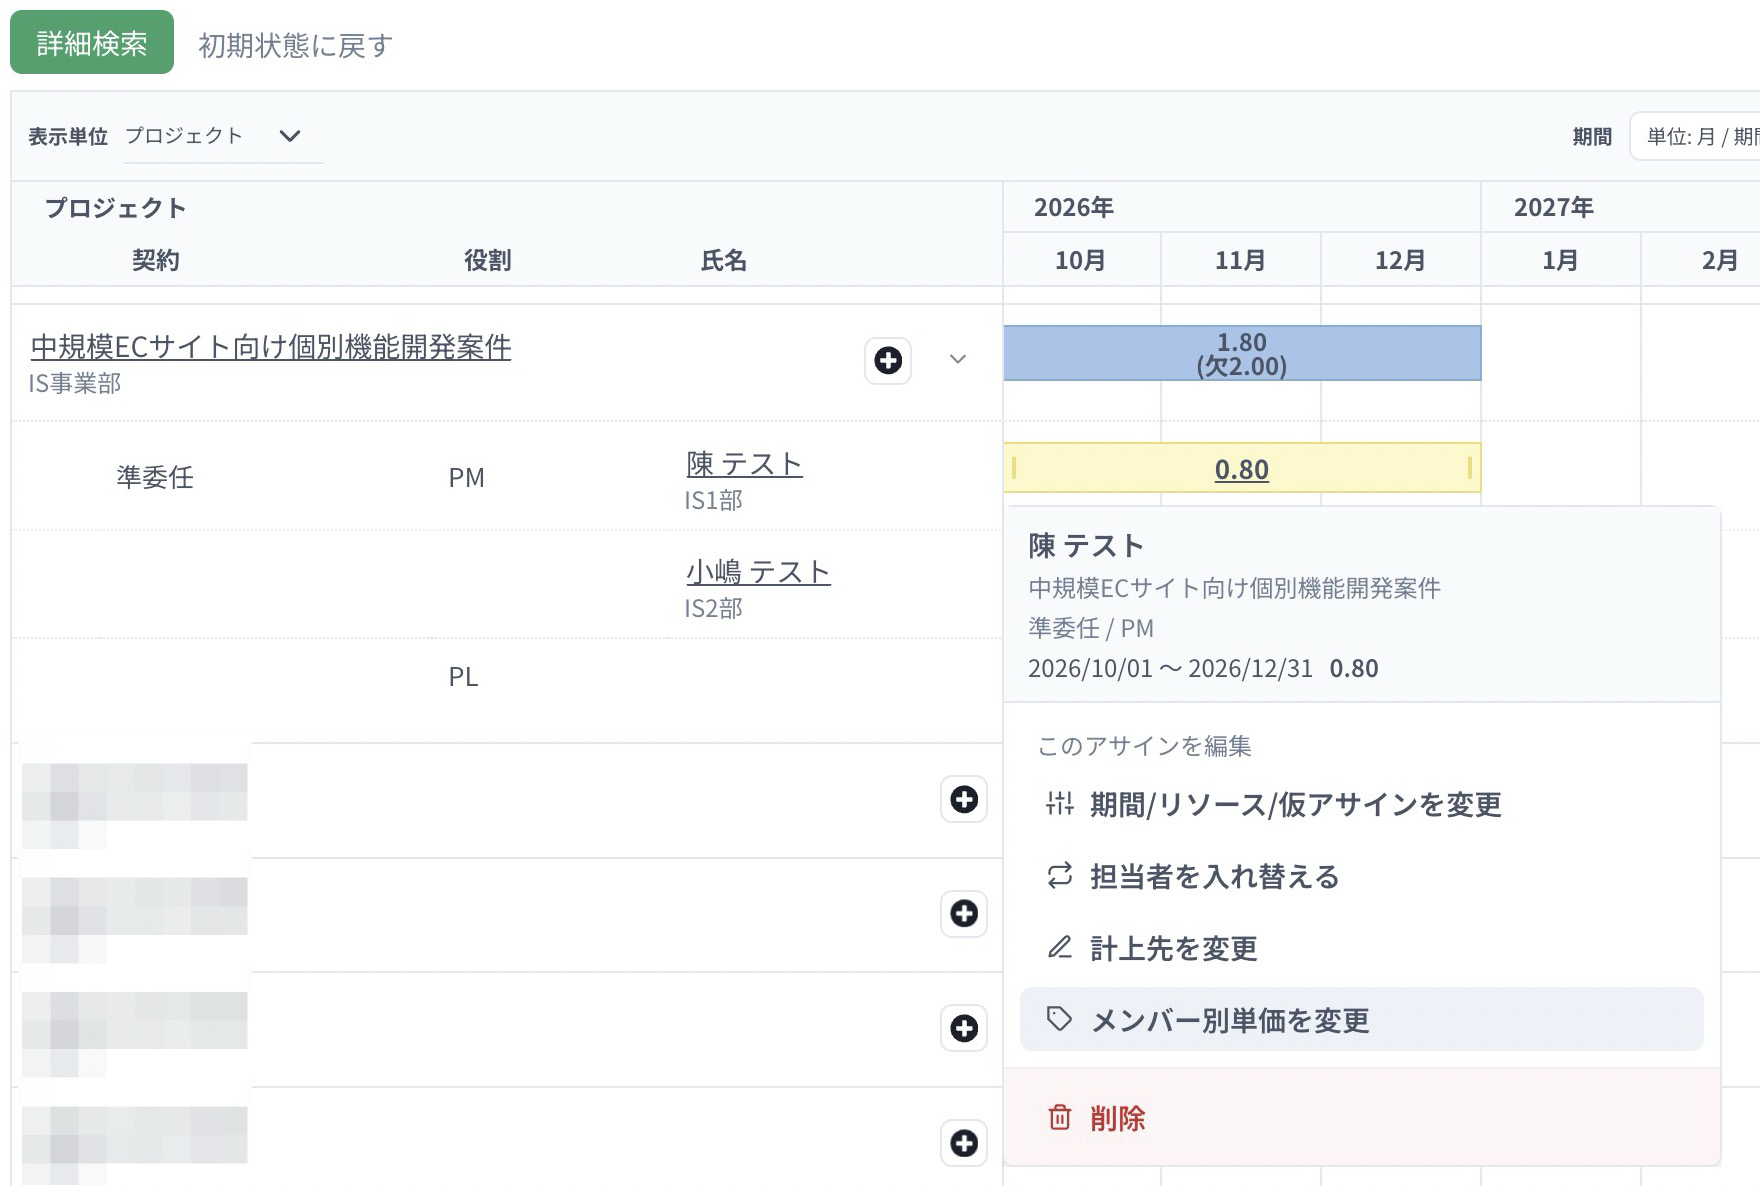Click the 役割 column header
The width and height of the screenshot is (1760, 1186).
(488, 260)
